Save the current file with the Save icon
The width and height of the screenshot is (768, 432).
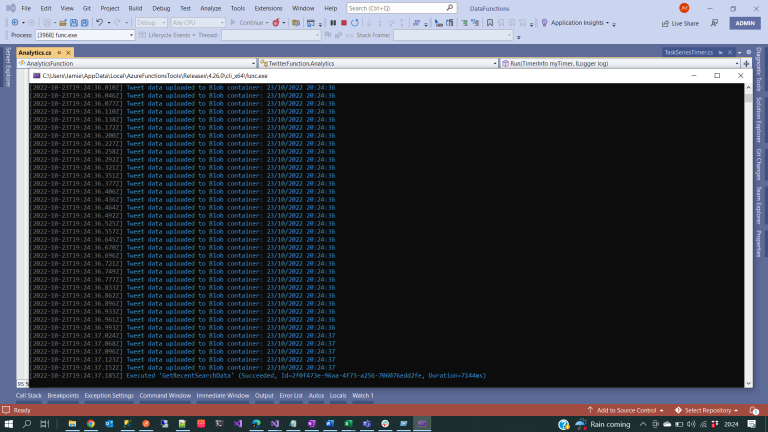coord(73,23)
